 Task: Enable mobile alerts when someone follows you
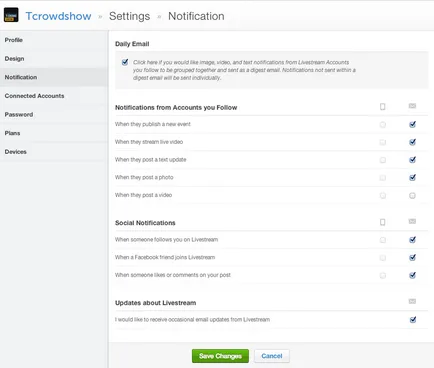[383, 240]
